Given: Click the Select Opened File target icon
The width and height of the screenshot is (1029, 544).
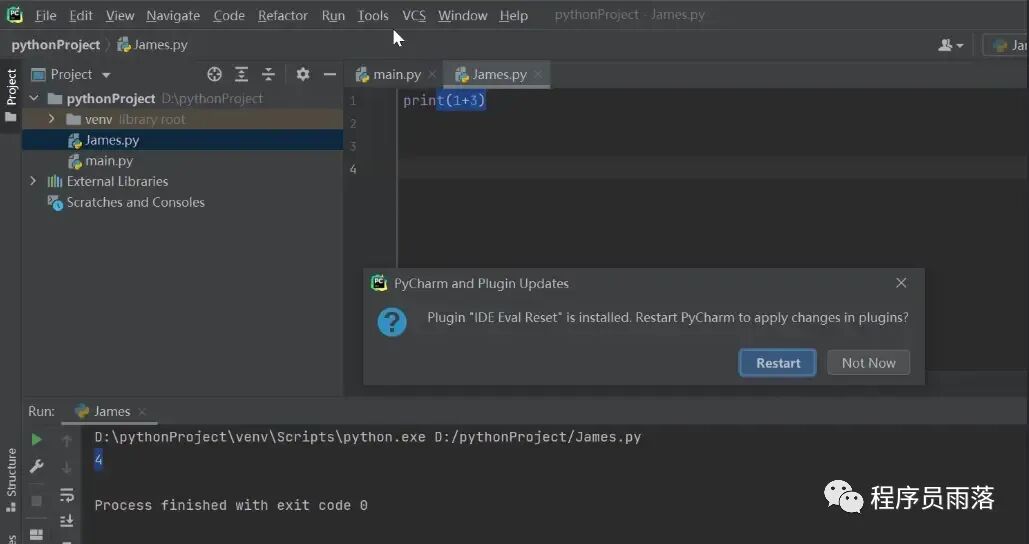Looking at the screenshot, I should 215,74.
